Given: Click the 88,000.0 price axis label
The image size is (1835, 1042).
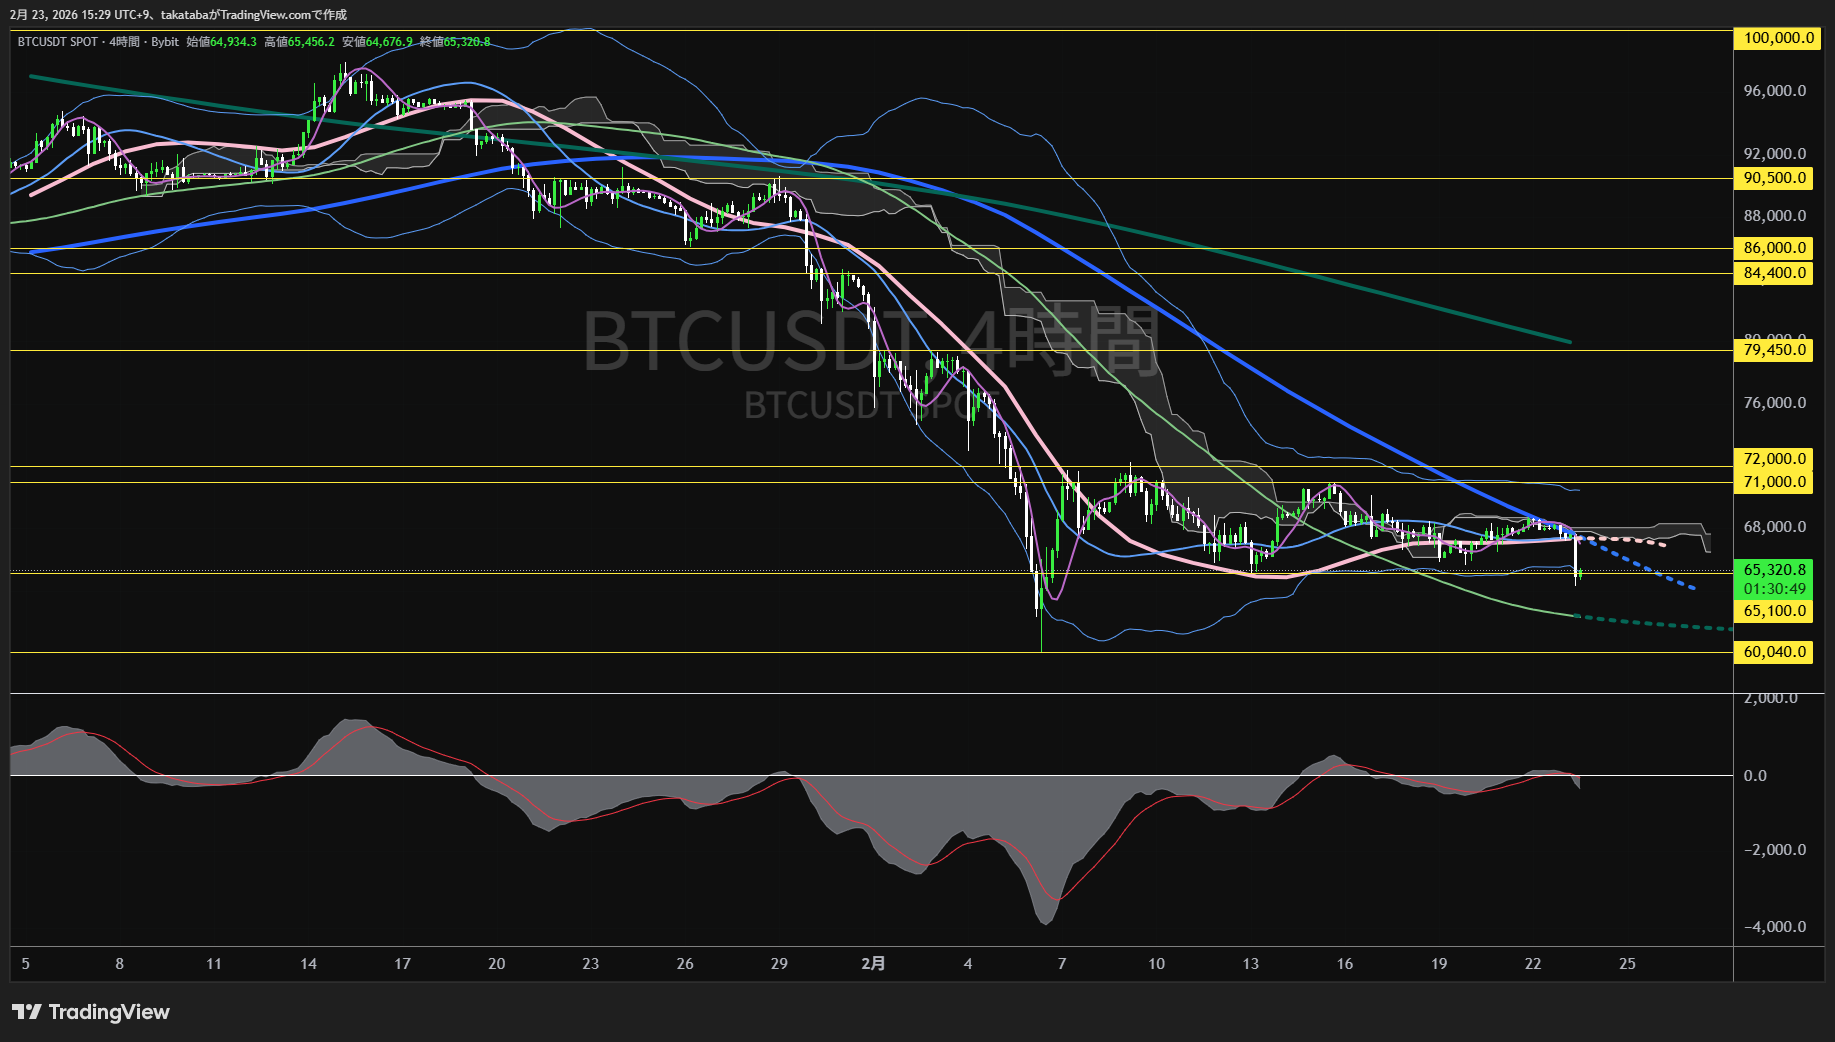Looking at the screenshot, I should click(1775, 216).
